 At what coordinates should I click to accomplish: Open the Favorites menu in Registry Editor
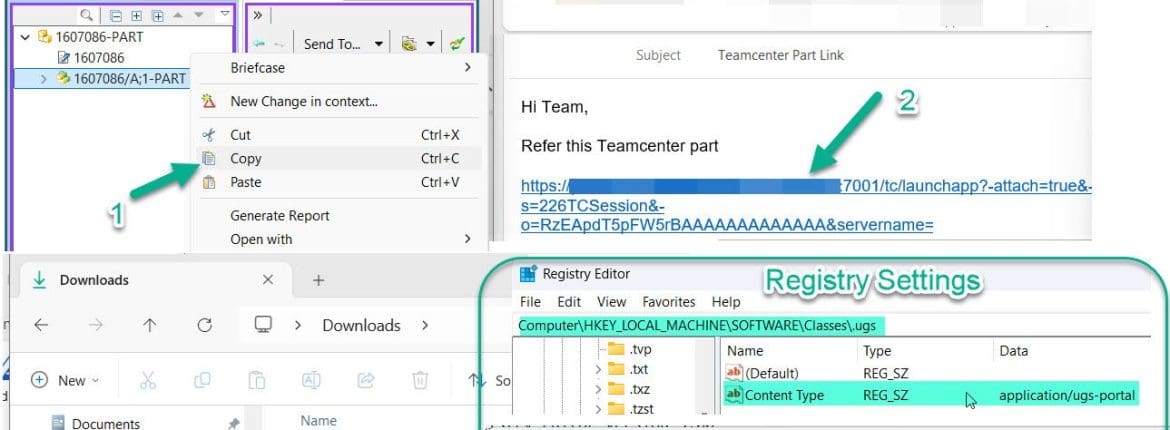669,302
